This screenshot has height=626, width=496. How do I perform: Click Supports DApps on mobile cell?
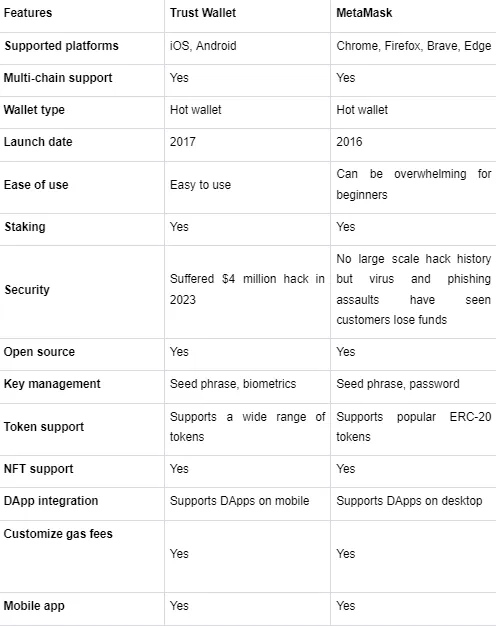point(239,501)
